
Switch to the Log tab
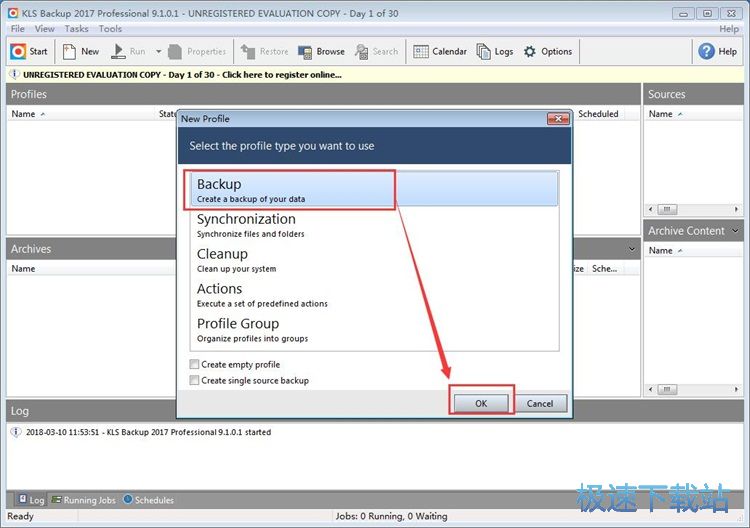(x=32, y=500)
